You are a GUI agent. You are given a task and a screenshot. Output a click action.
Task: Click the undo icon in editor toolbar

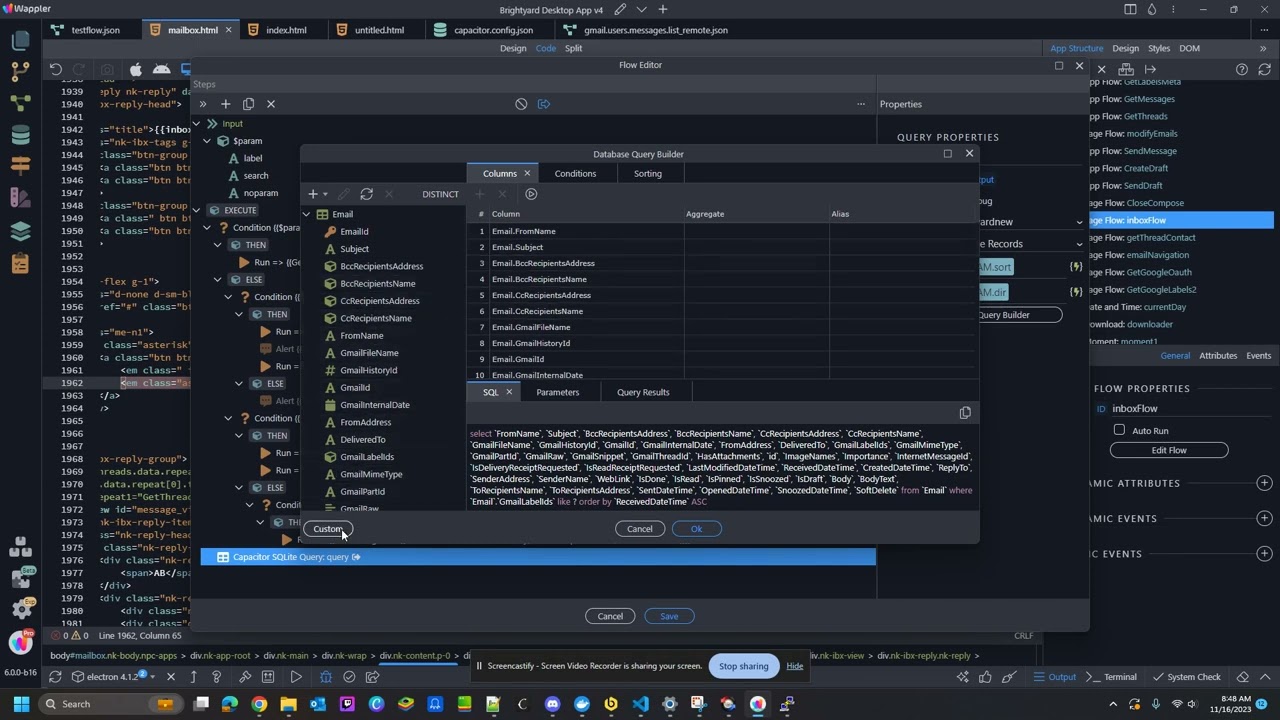click(56, 70)
